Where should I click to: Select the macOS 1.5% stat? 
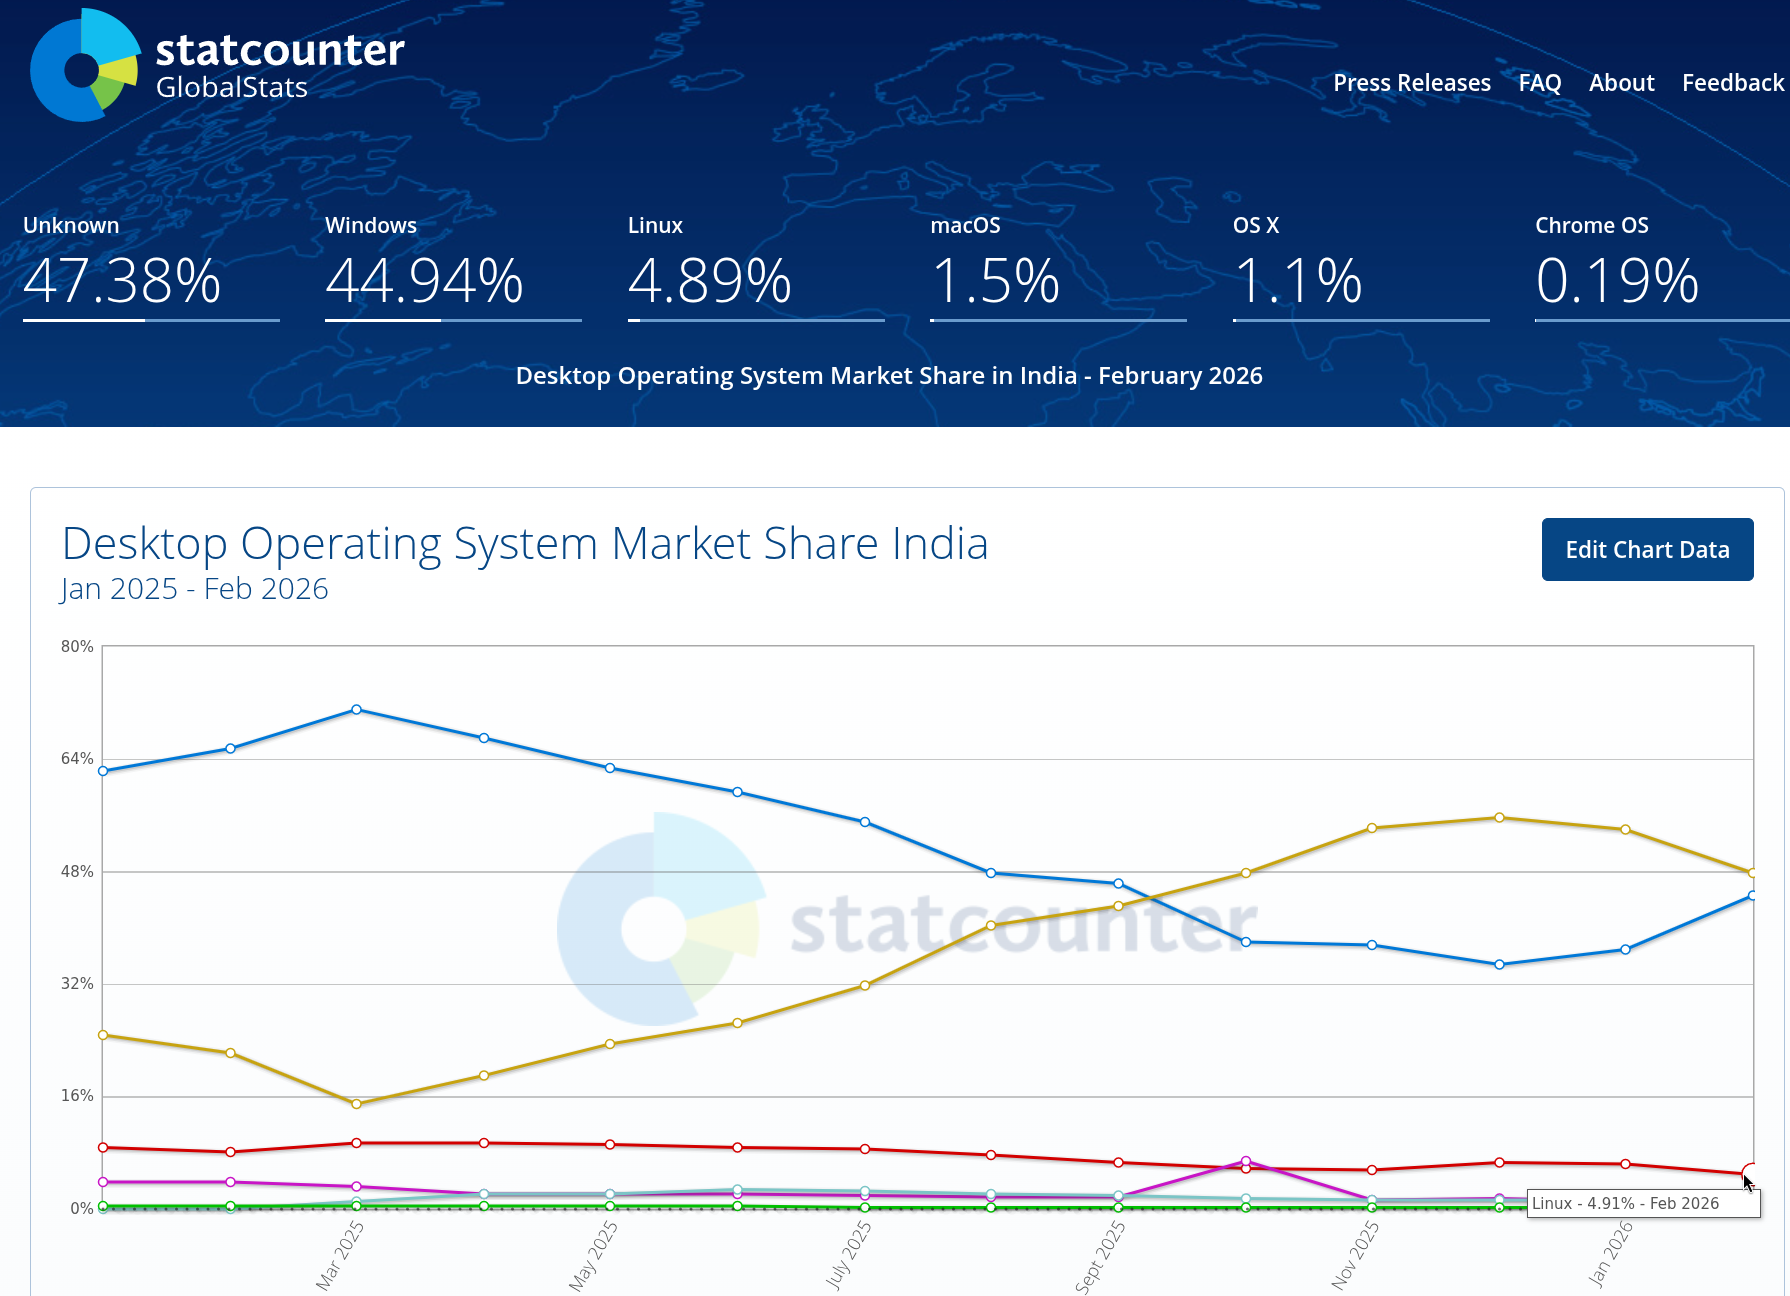[x=1058, y=267]
